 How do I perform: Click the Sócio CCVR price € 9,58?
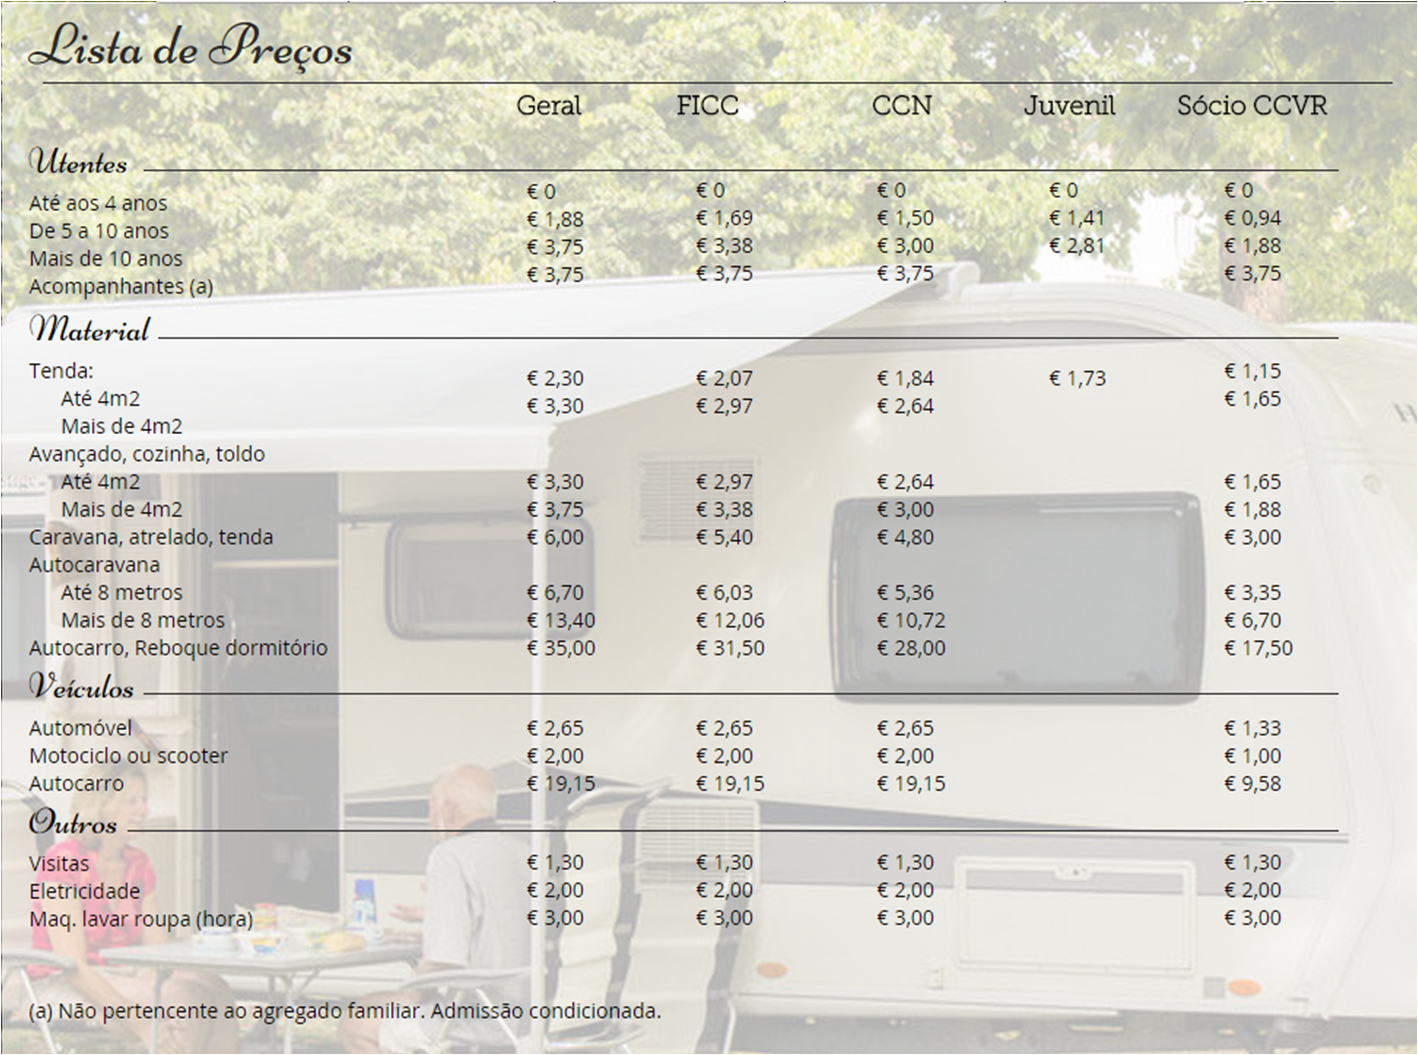point(1252,784)
